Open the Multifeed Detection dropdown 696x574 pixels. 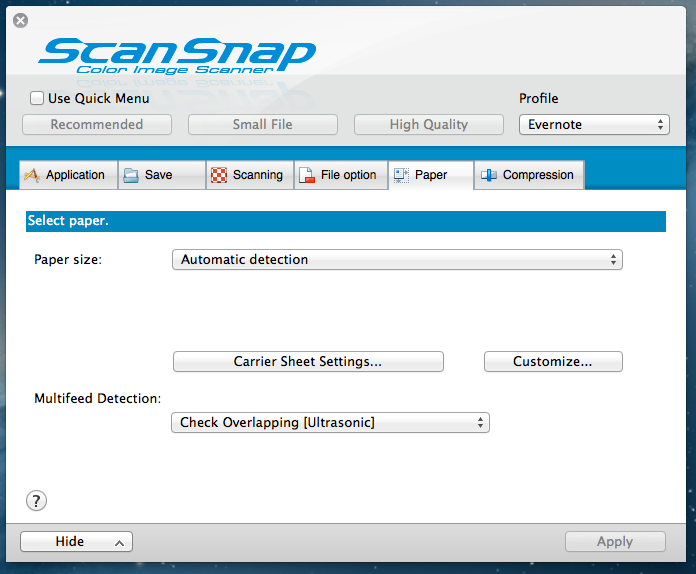click(330, 423)
